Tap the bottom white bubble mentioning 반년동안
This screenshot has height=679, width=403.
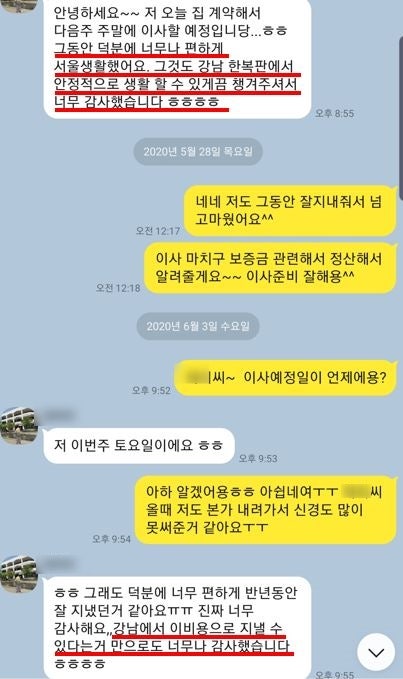[x=177, y=628]
